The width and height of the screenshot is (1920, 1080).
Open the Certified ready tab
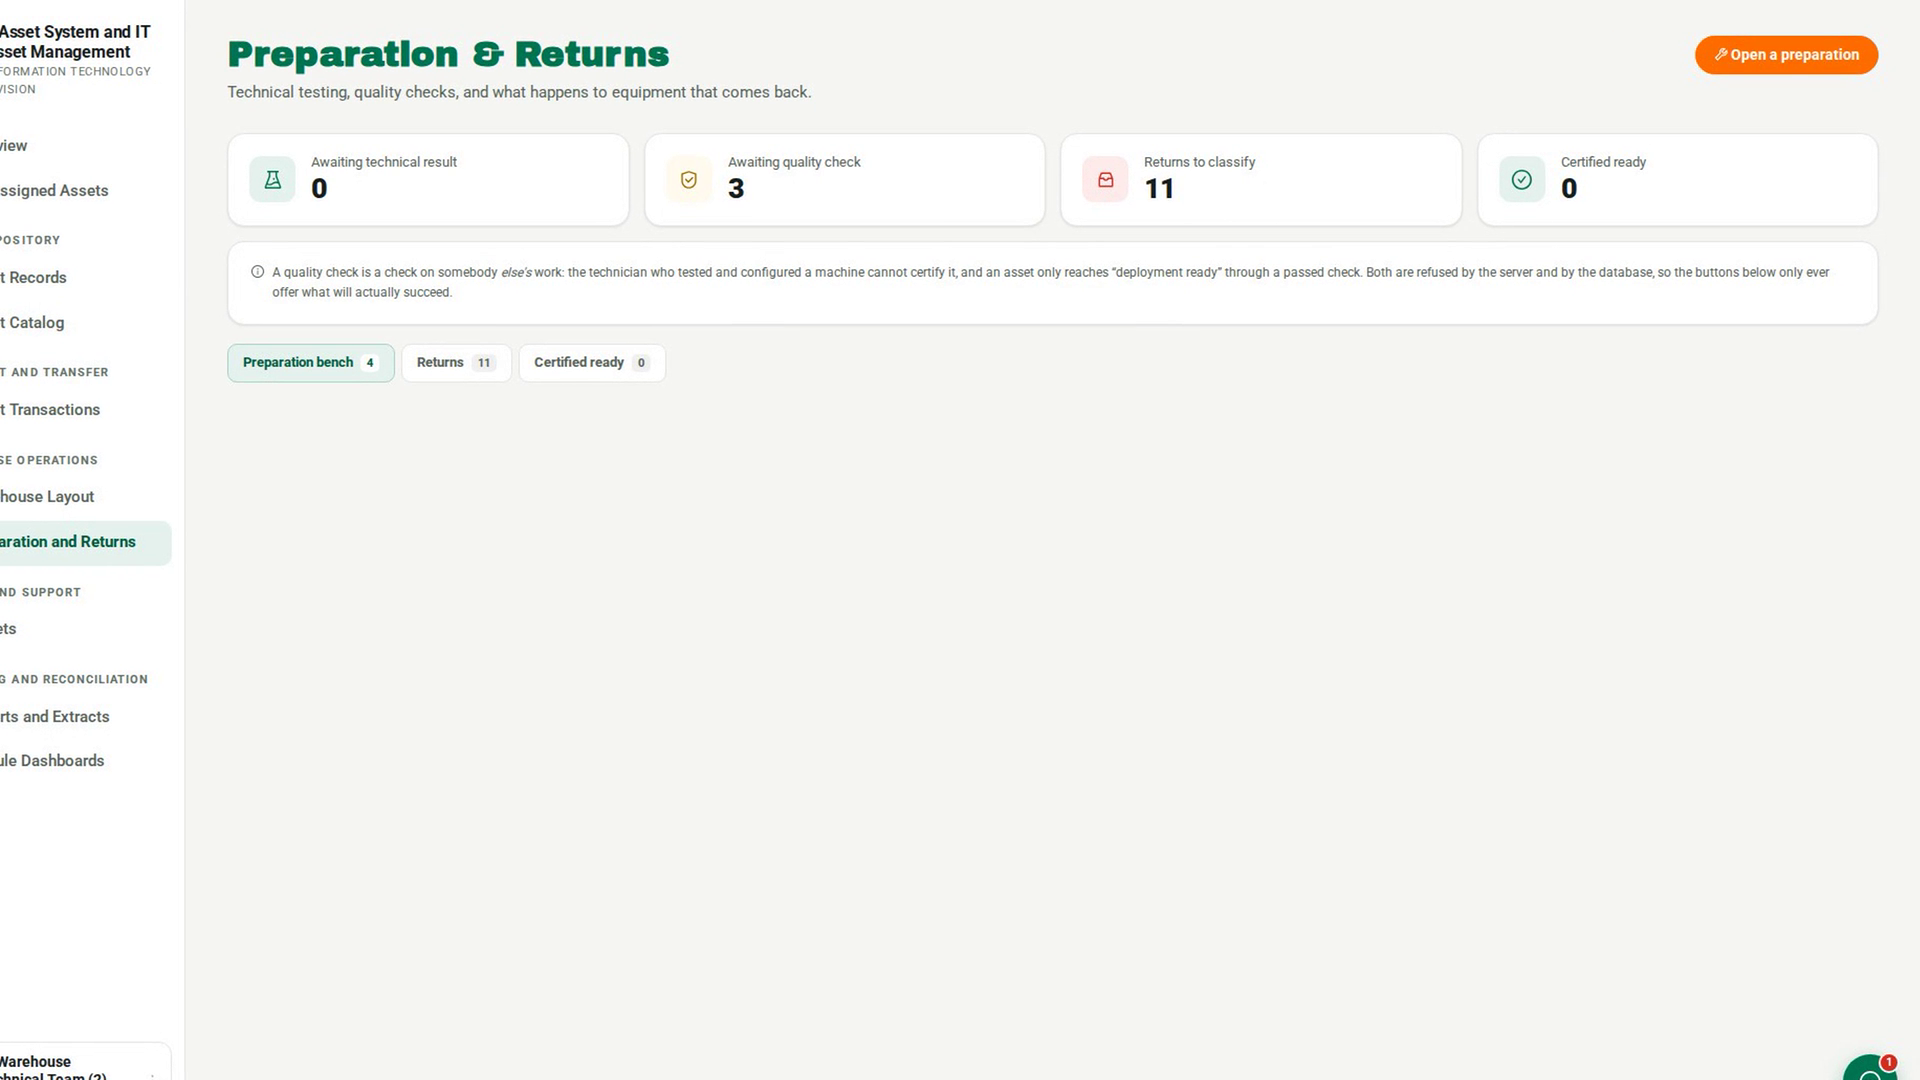click(x=592, y=363)
